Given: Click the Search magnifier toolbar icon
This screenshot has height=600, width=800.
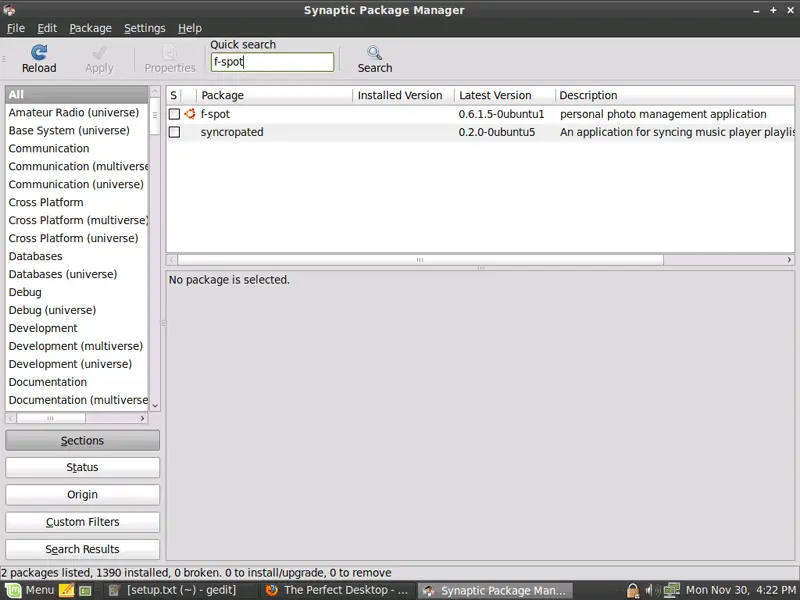Looking at the screenshot, I should [374, 53].
